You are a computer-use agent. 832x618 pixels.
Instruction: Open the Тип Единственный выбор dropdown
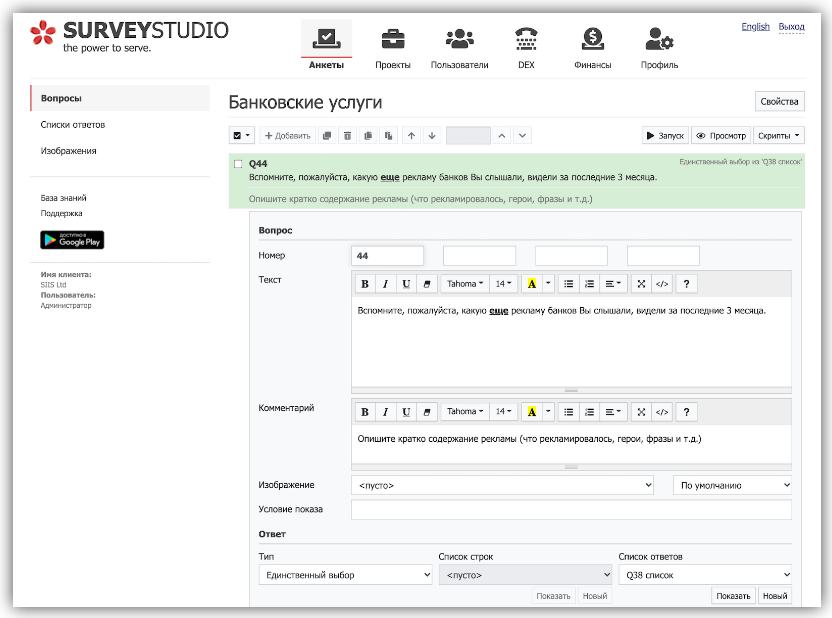(345, 575)
